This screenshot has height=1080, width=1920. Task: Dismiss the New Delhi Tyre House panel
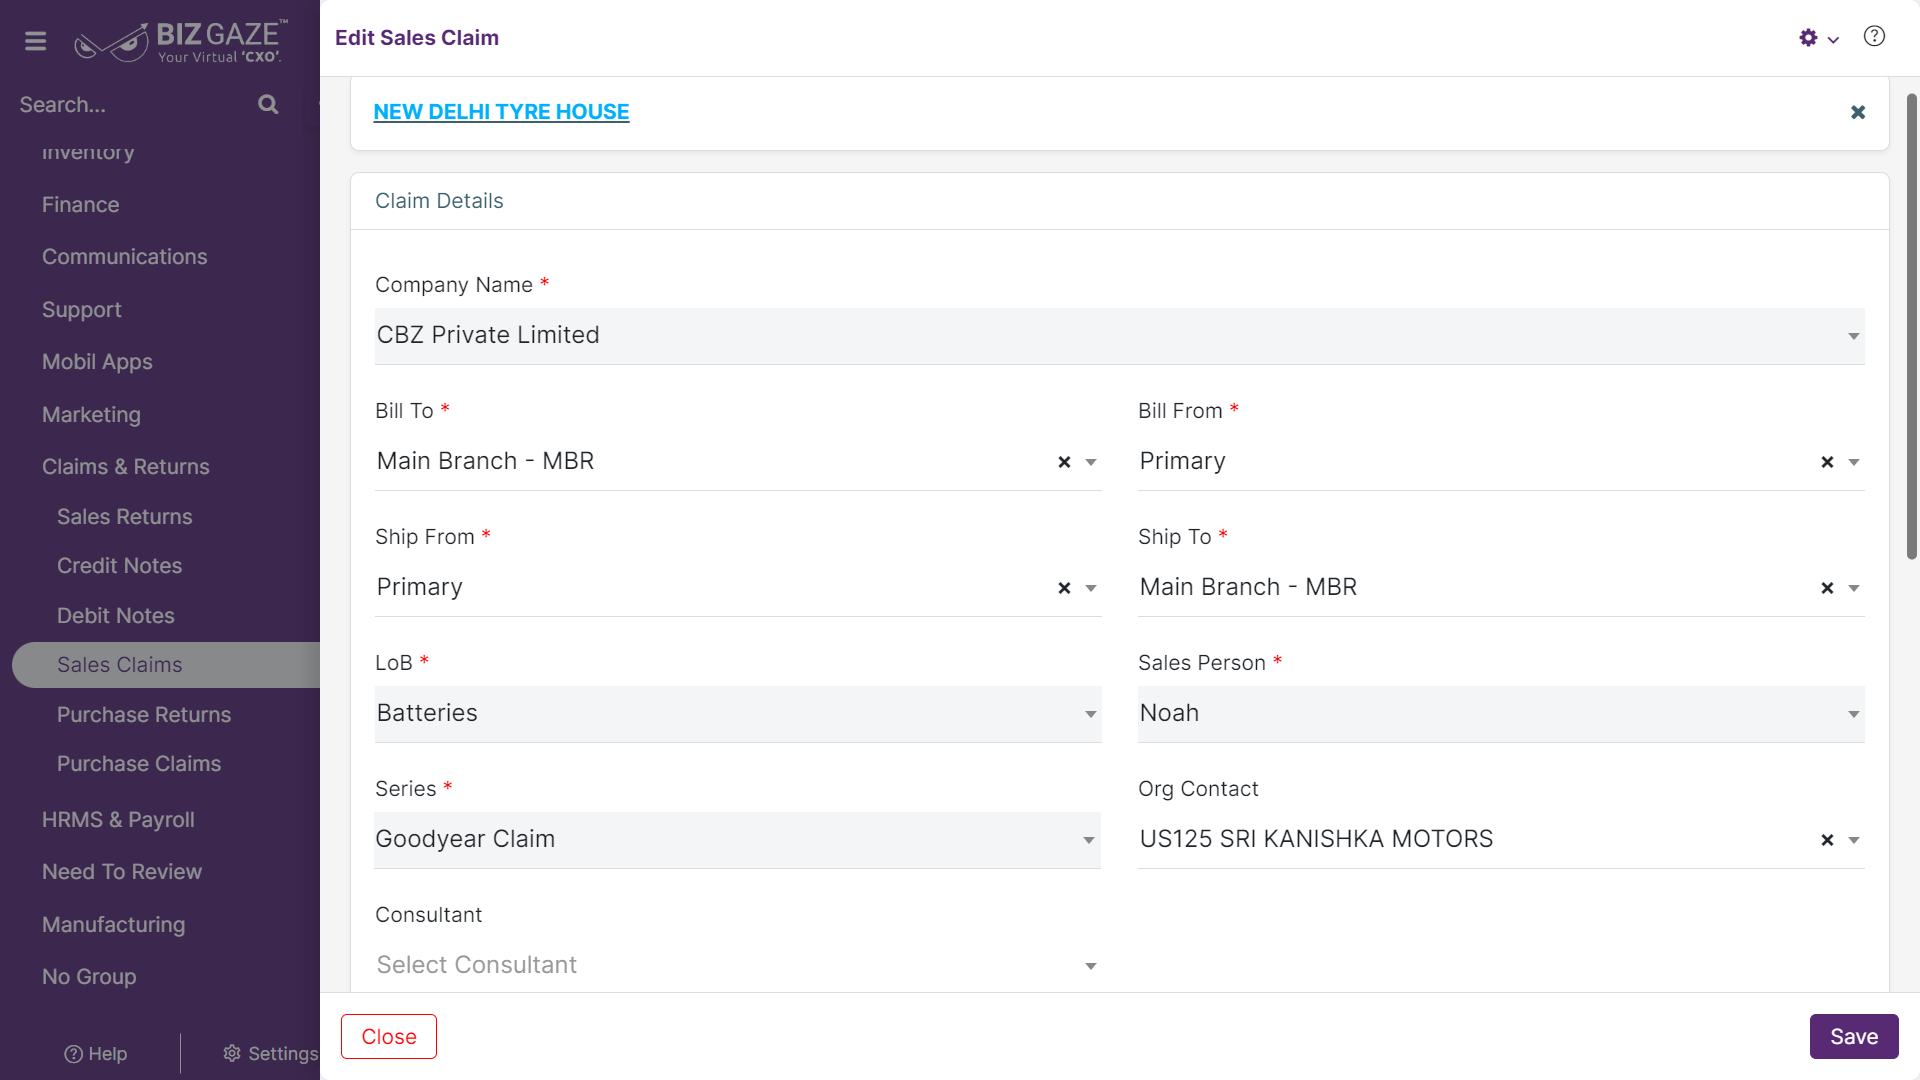1858,112
